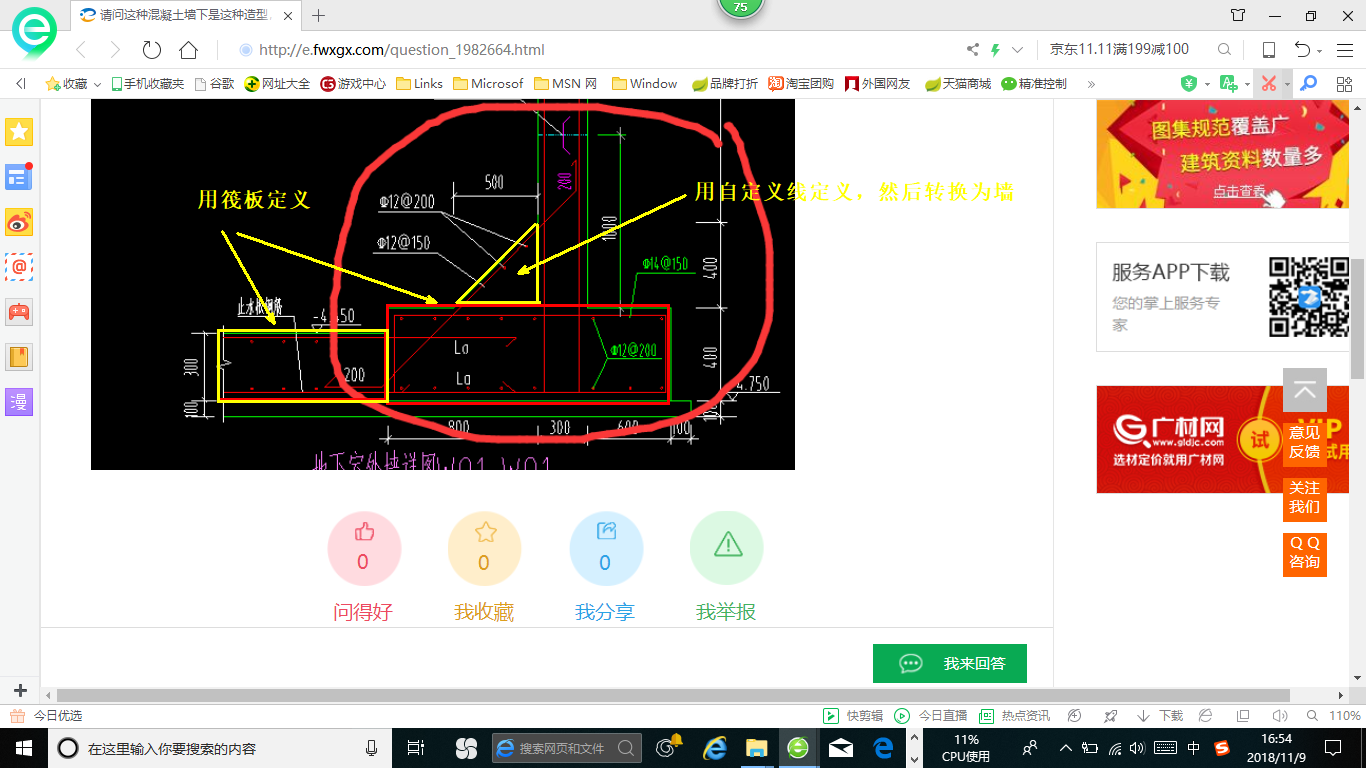1366x768 pixels.
Task: Open the Windows Start menu
Action: (x=23, y=747)
